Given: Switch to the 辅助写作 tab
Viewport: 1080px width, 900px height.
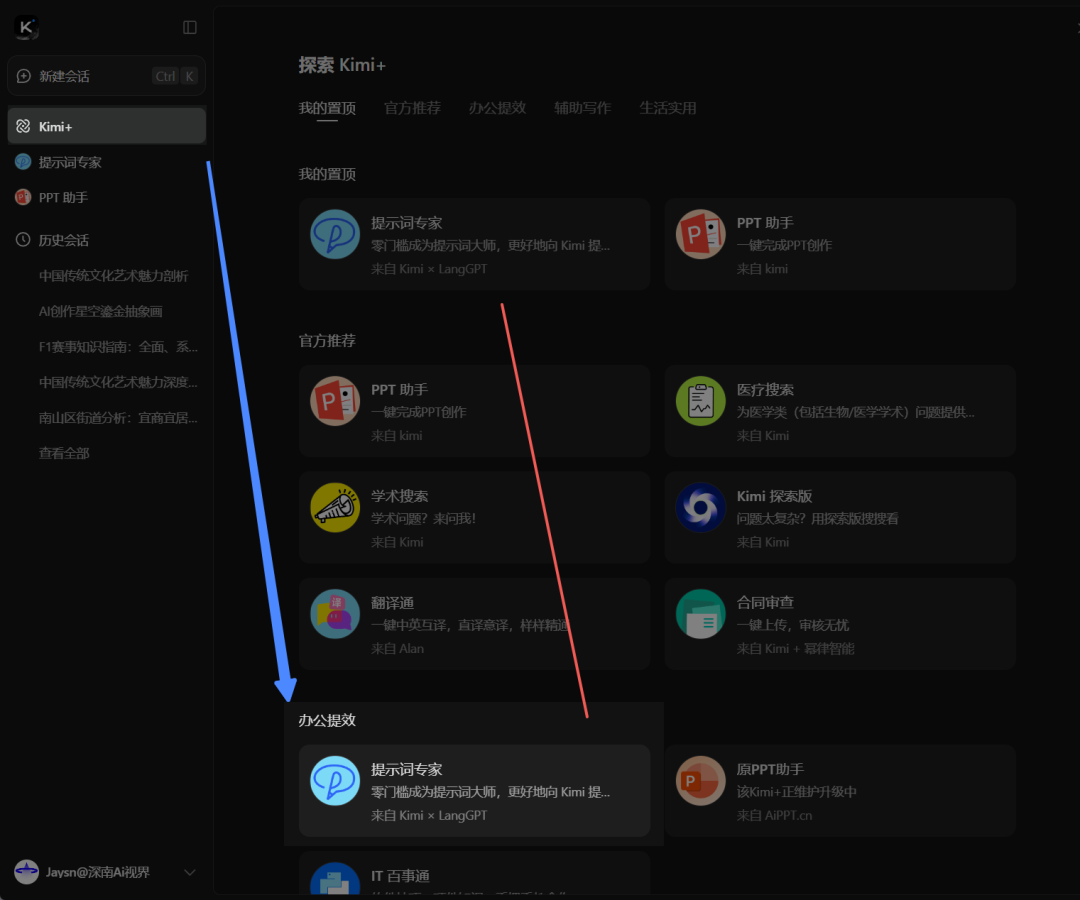Looking at the screenshot, I should coord(583,108).
